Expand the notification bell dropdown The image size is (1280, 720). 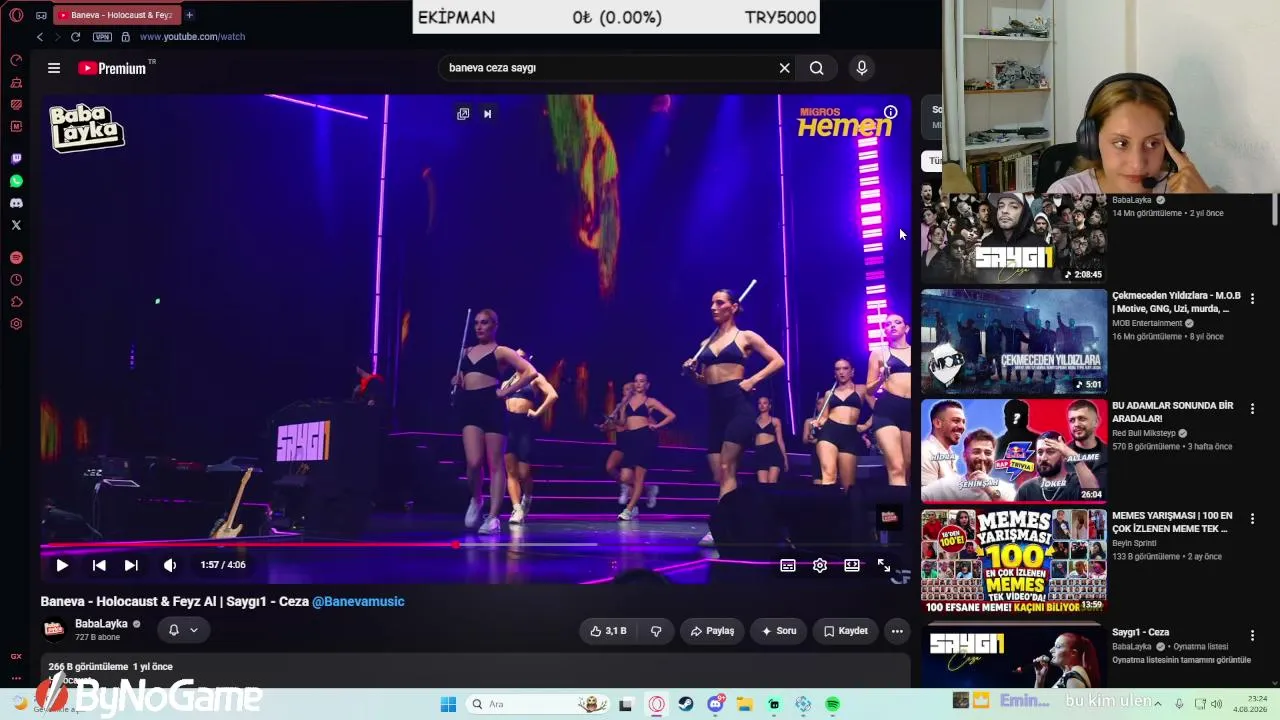183,630
